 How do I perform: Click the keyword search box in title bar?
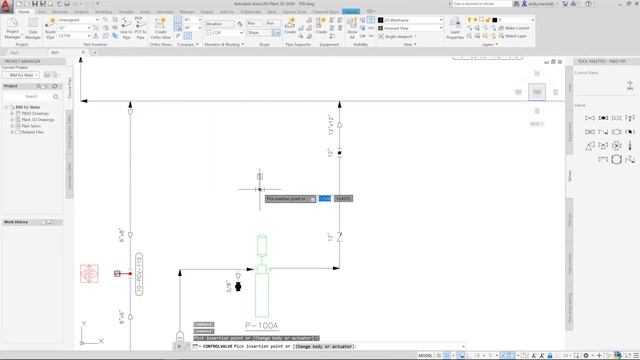pyautogui.click(x=482, y=4)
